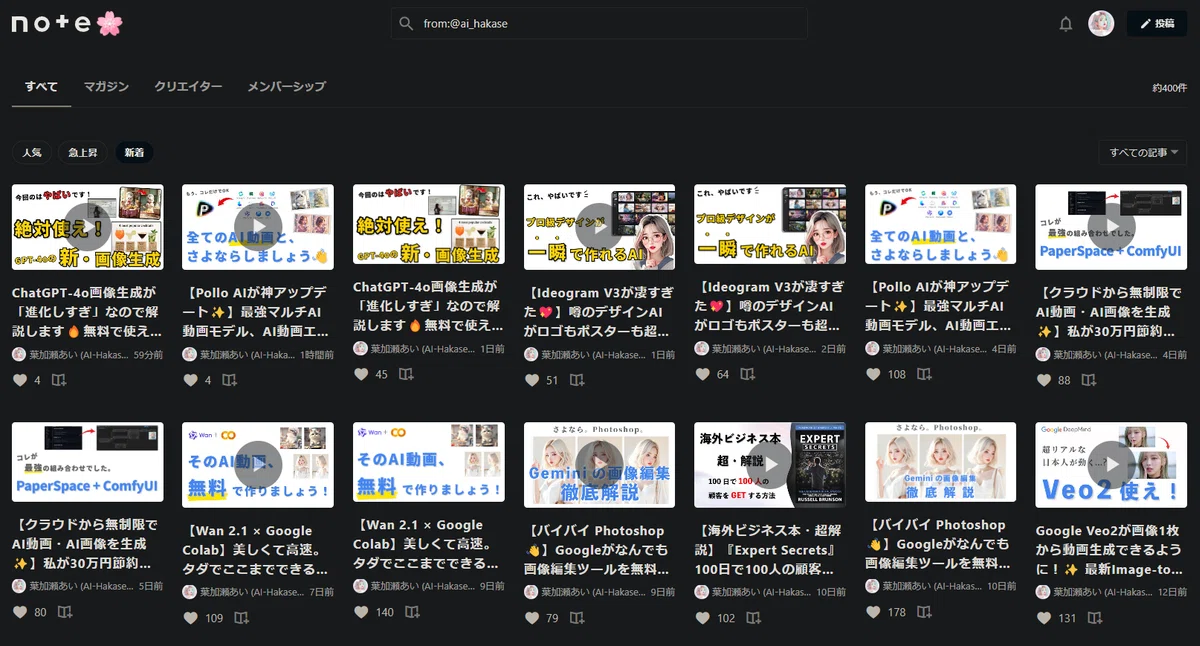1200x646 pixels.
Task: Like the PaperSpace post with 80 likes
Action: (20, 612)
